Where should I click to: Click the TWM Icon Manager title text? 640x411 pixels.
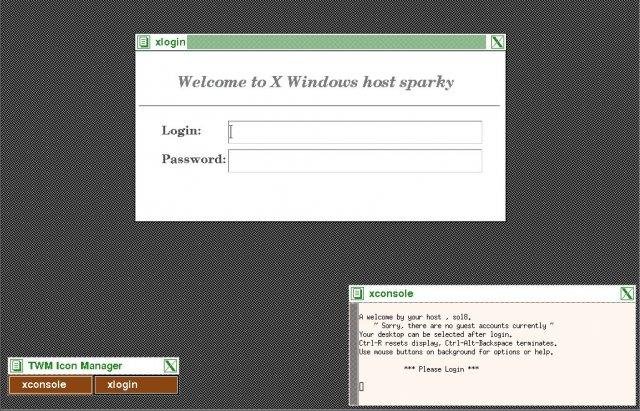75,366
